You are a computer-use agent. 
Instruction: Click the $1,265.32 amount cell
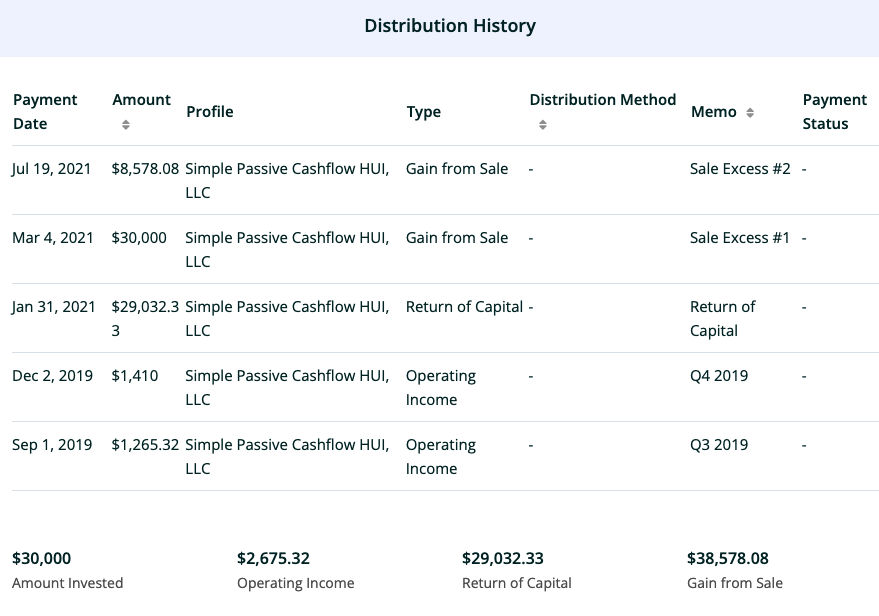coord(145,445)
